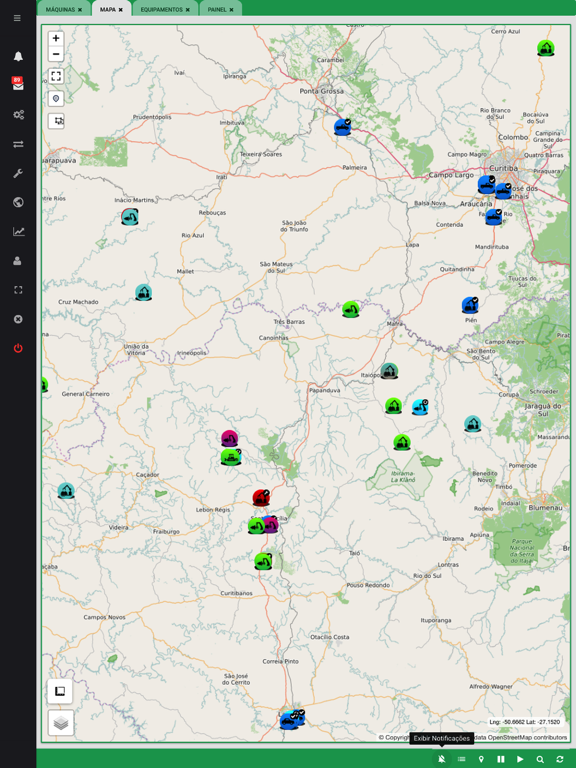The height and width of the screenshot is (768, 576).
Task: Select the teal excavator marker near Inácio Martins
Action: point(130,216)
